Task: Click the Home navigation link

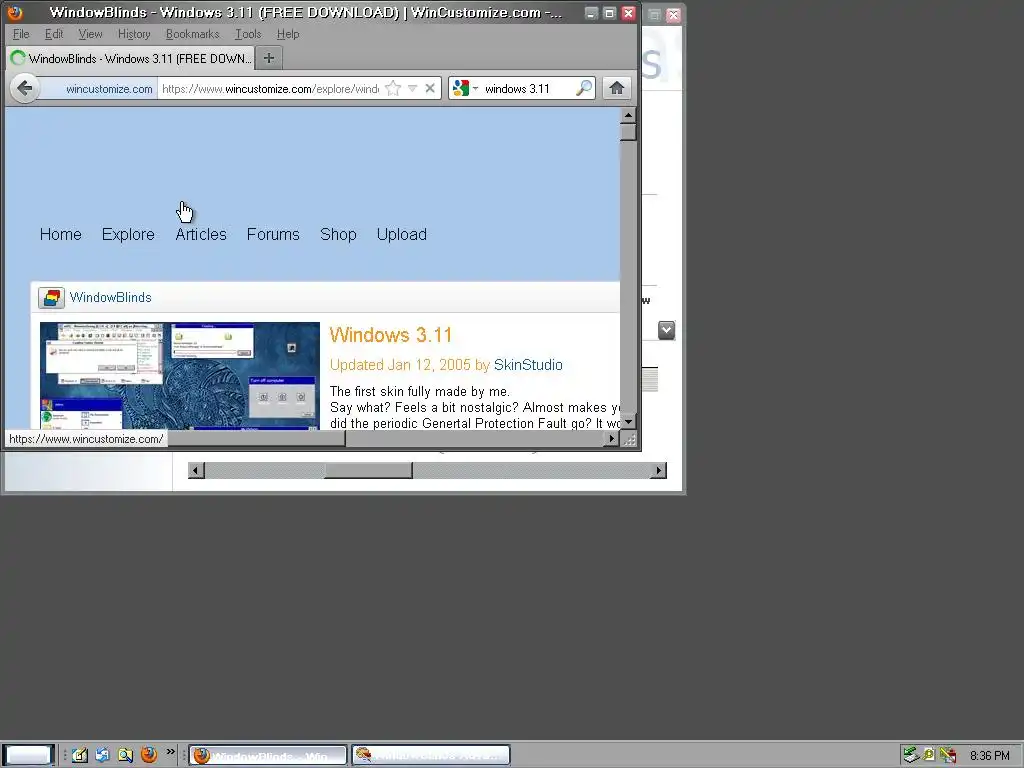Action: [x=61, y=234]
